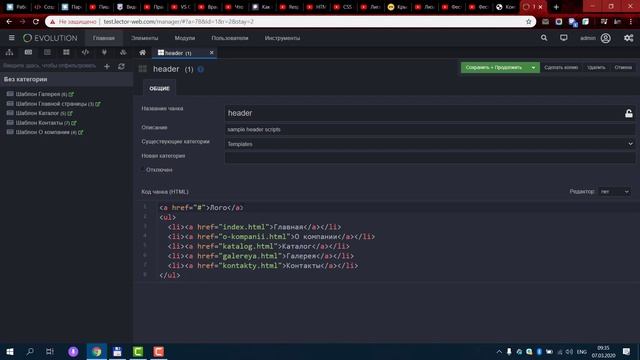Image resolution: width=640 pixels, height=360 pixels.
Task: Click the Сделать копию button
Action: (x=561, y=67)
